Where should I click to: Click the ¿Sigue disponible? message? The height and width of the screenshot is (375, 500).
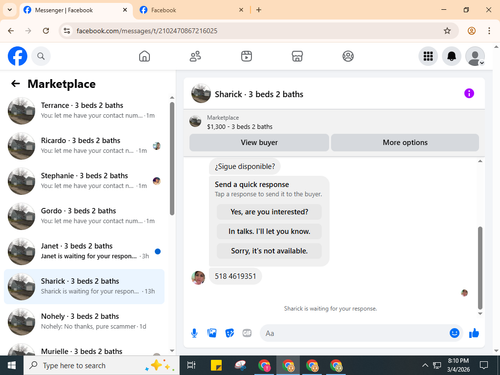pyautogui.click(x=245, y=166)
